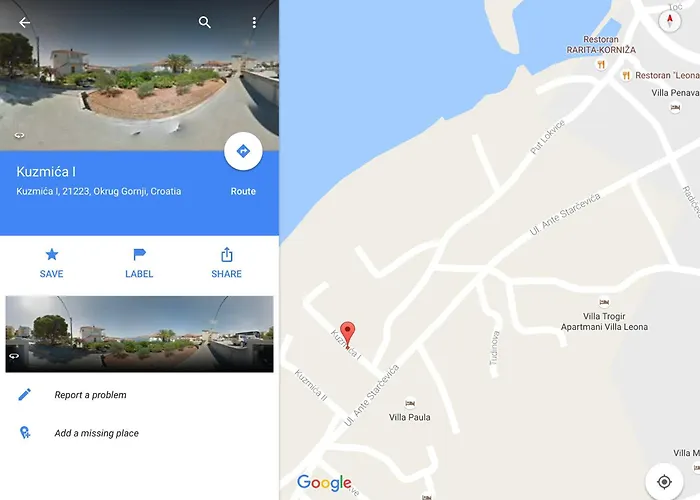Open Villa Trogir lodging marker
700x500 pixels.
tap(604, 302)
